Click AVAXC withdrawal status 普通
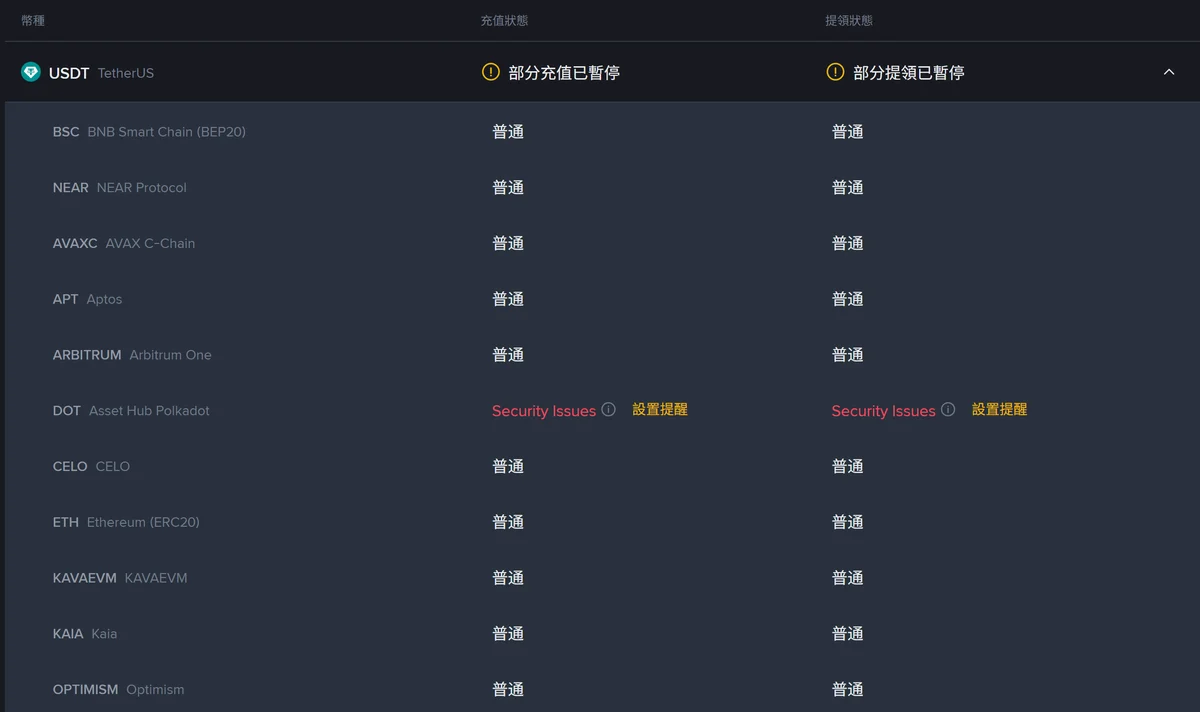 tap(848, 243)
